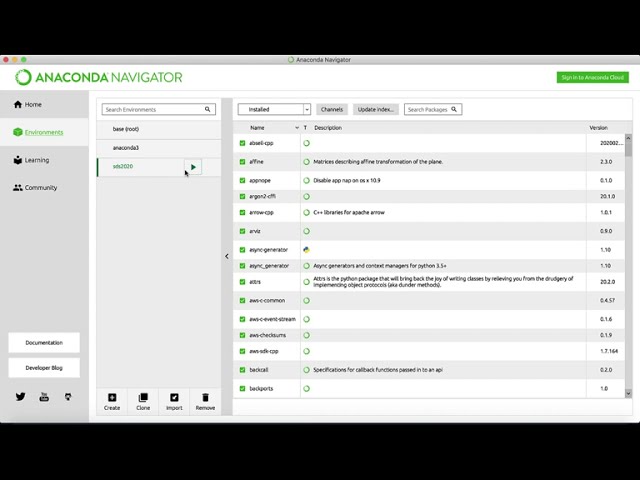The image size is (640, 480).
Task: Toggle the arrow-cpp package checkbox
Action: coord(242,212)
